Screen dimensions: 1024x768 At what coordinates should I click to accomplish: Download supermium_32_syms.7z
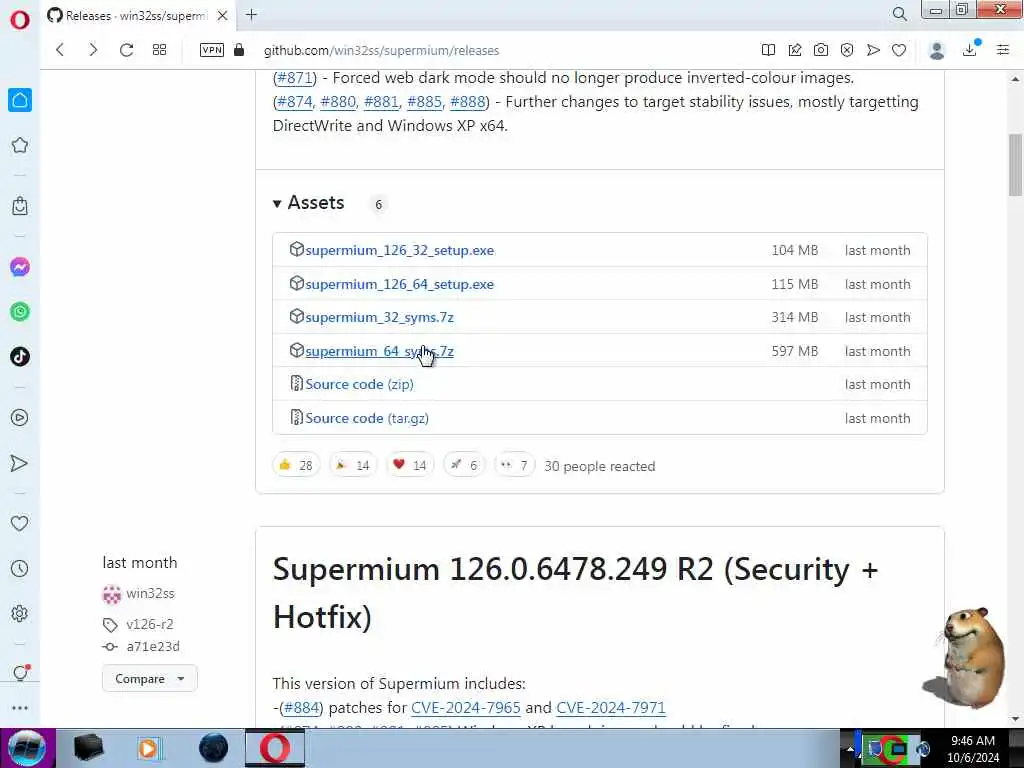[x=379, y=317]
